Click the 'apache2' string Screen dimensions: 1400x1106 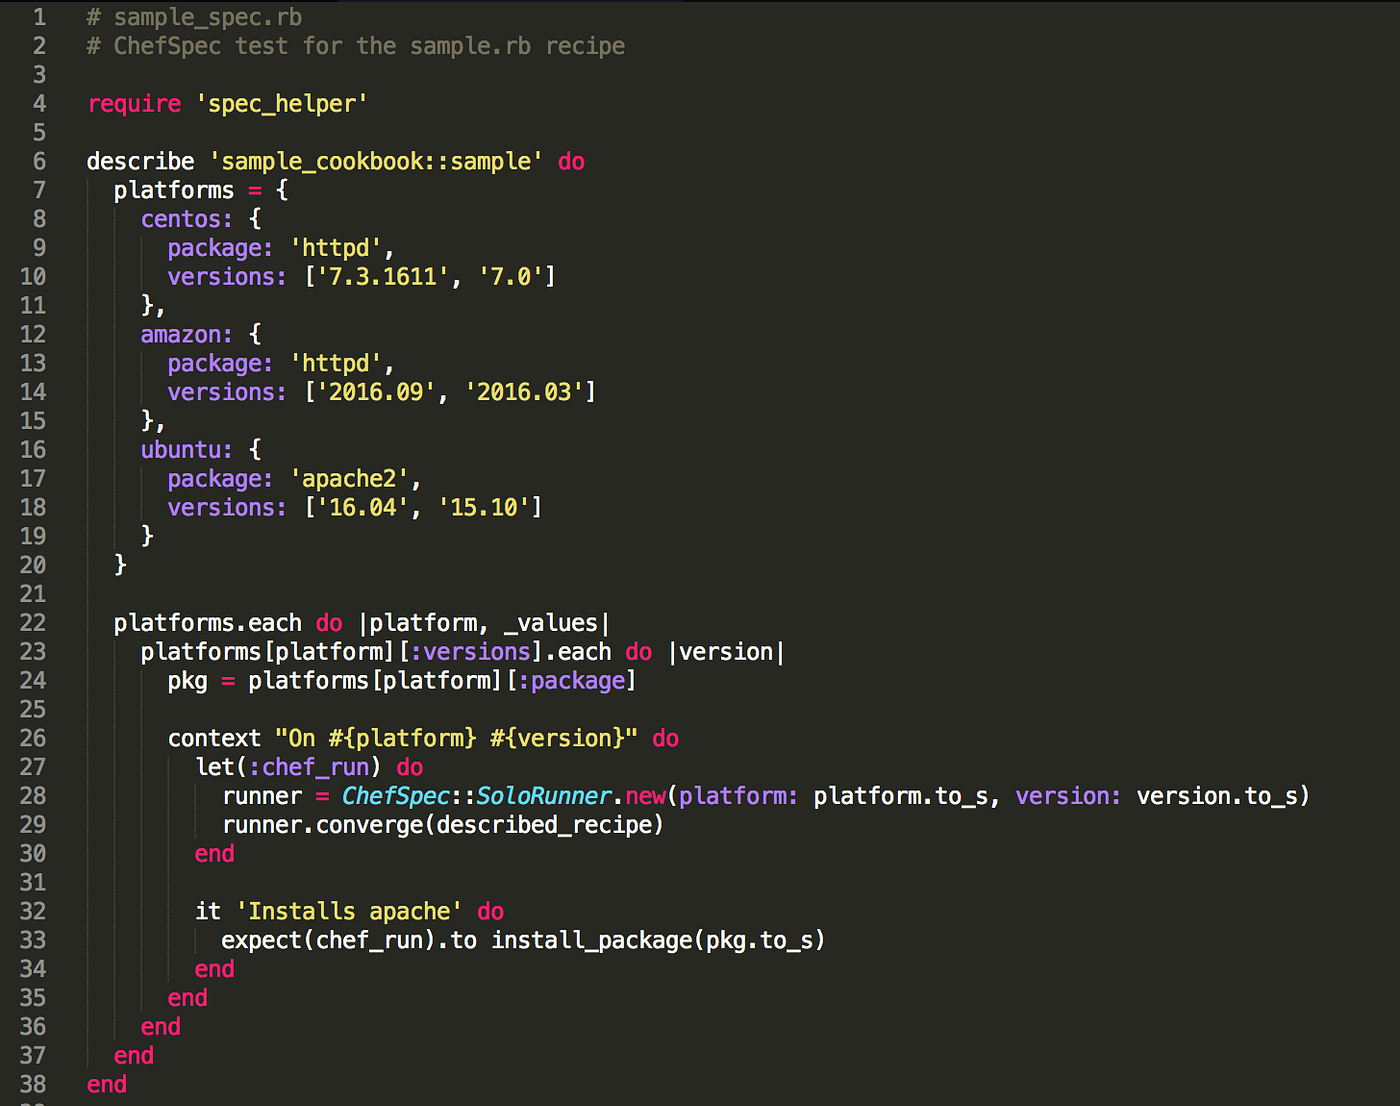[x=350, y=479]
